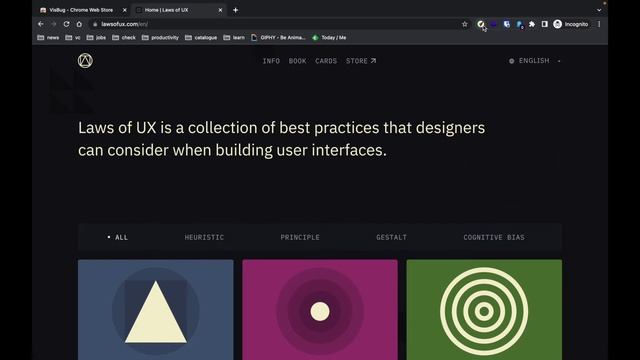Open the productivity bookmarks folder
This screenshot has width=640, height=360.
point(160,38)
